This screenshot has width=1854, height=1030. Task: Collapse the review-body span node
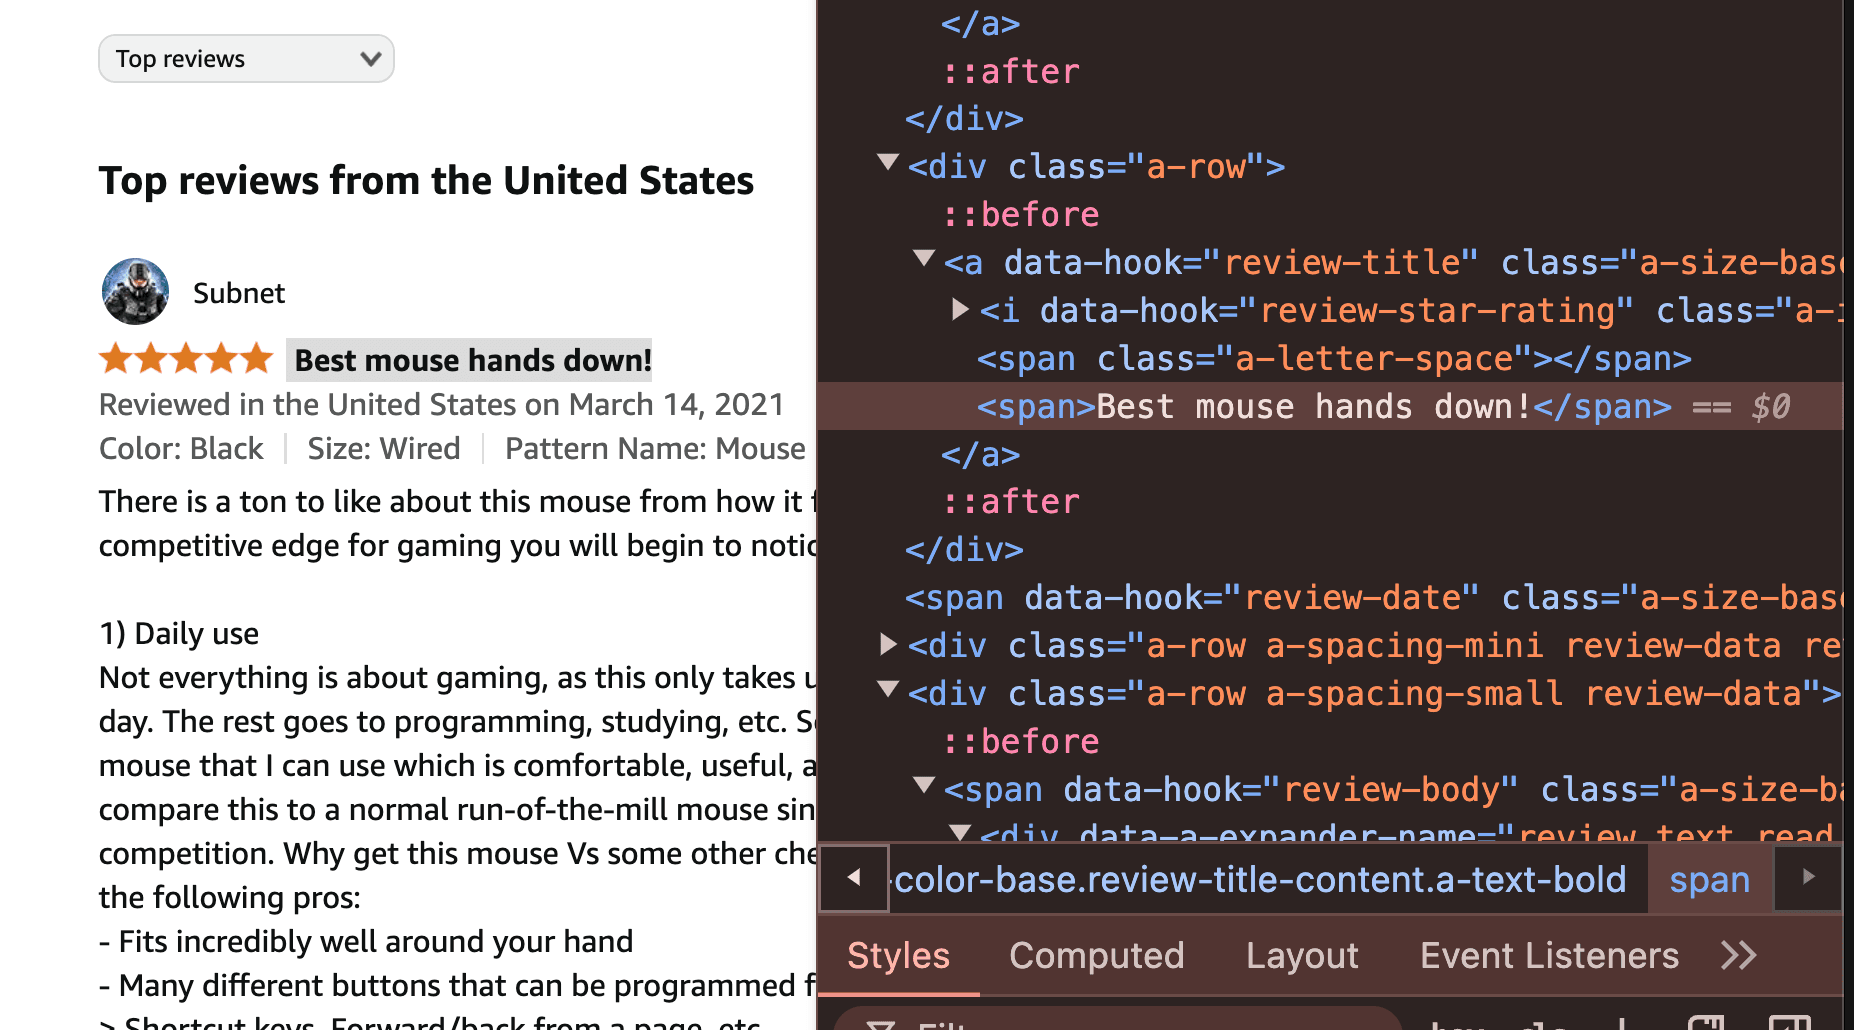tap(924, 786)
